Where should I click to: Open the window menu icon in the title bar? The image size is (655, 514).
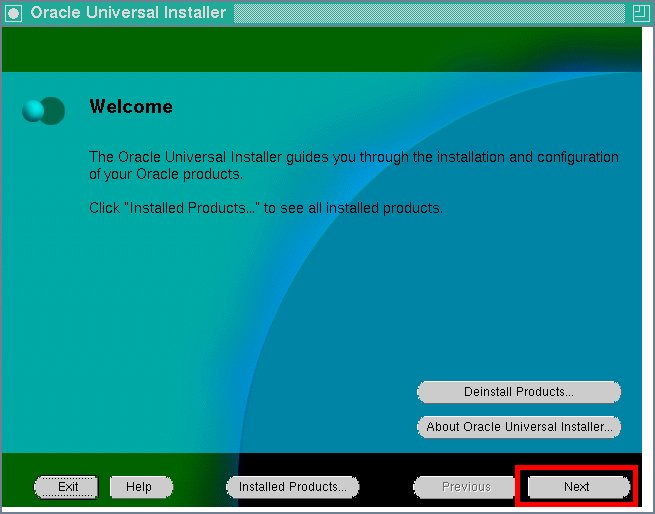13,13
